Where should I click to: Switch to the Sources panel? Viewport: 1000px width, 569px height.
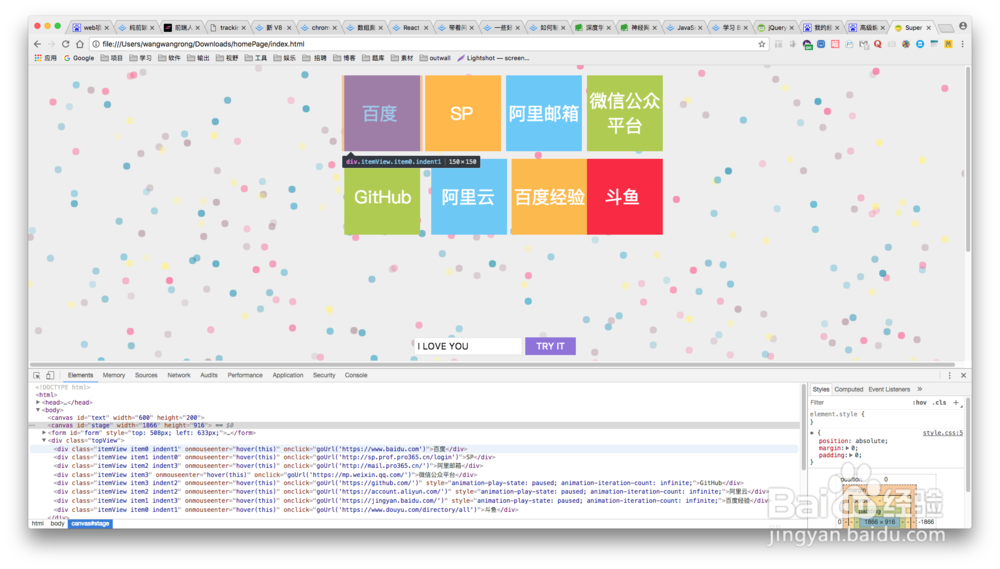click(x=146, y=376)
